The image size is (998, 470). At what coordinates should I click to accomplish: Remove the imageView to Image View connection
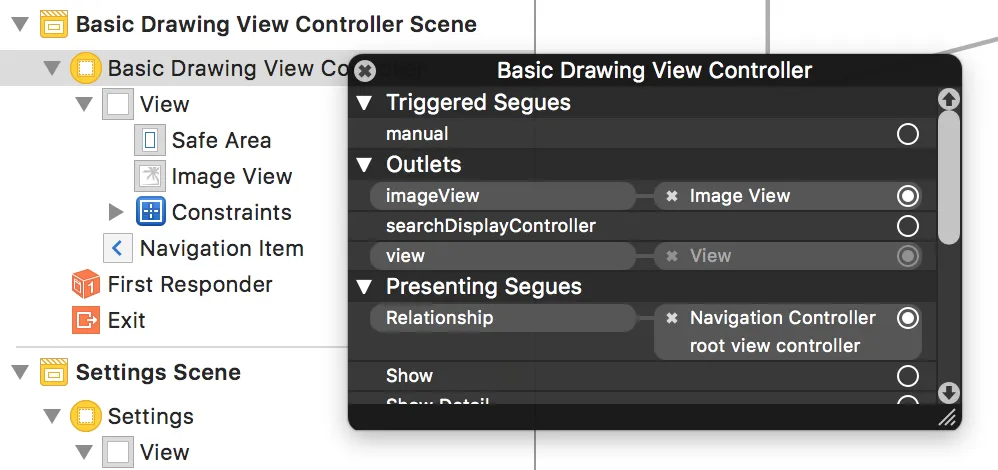click(x=672, y=196)
